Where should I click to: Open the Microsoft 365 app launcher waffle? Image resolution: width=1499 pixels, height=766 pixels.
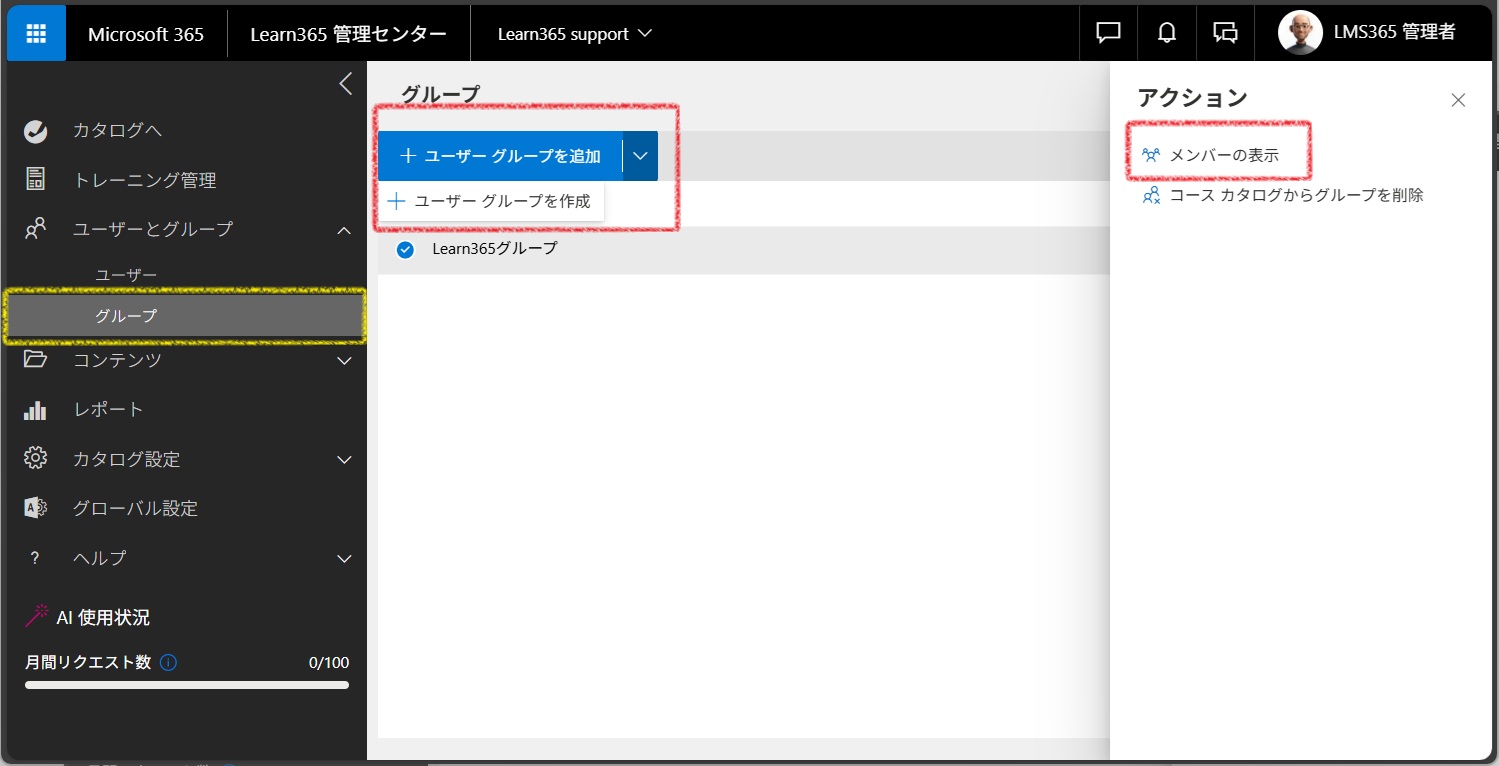pyautogui.click(x=36, y=33)
